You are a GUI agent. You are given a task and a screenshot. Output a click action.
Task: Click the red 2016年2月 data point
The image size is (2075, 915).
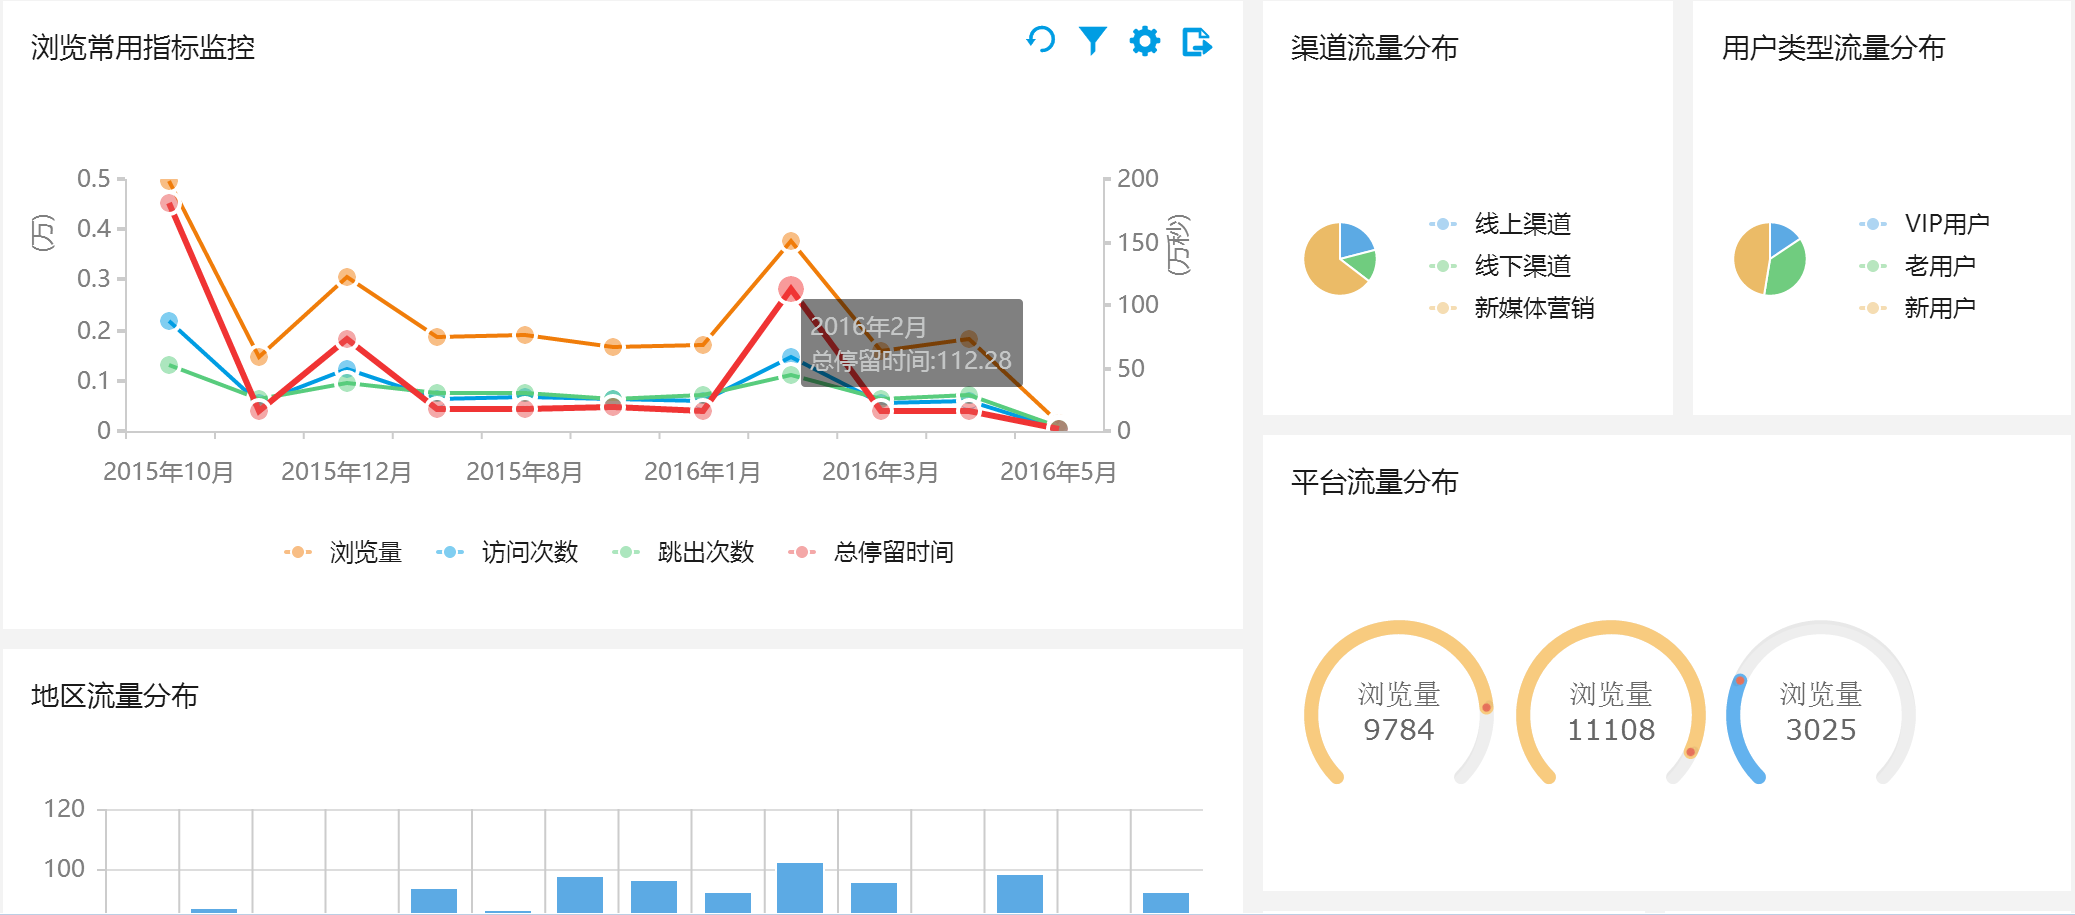click(791, 289)
